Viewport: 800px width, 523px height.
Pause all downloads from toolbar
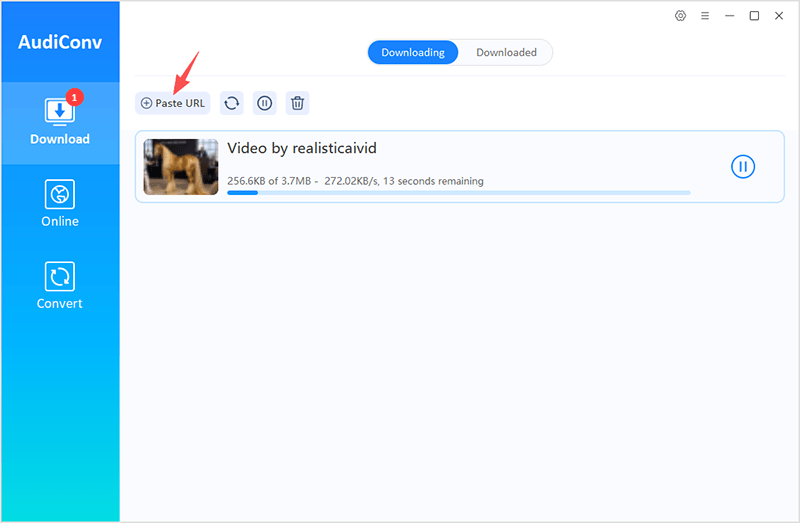264,103
